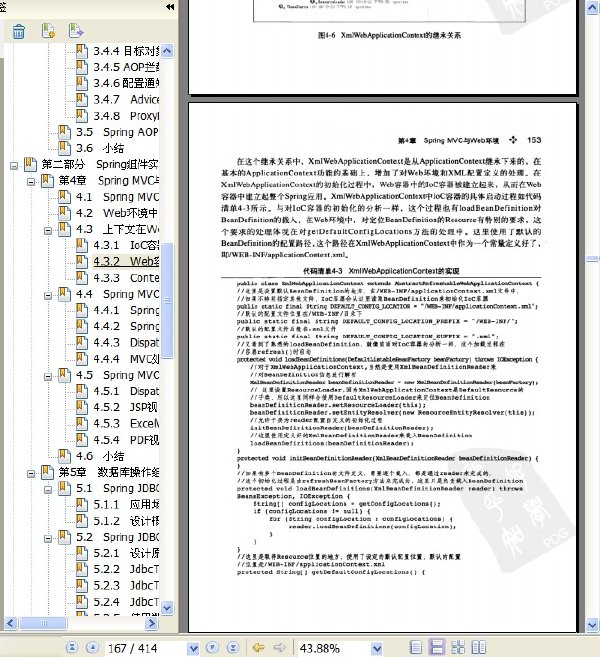Collapse the 4.4 Spring MVC node

click(x=48, y=295)
